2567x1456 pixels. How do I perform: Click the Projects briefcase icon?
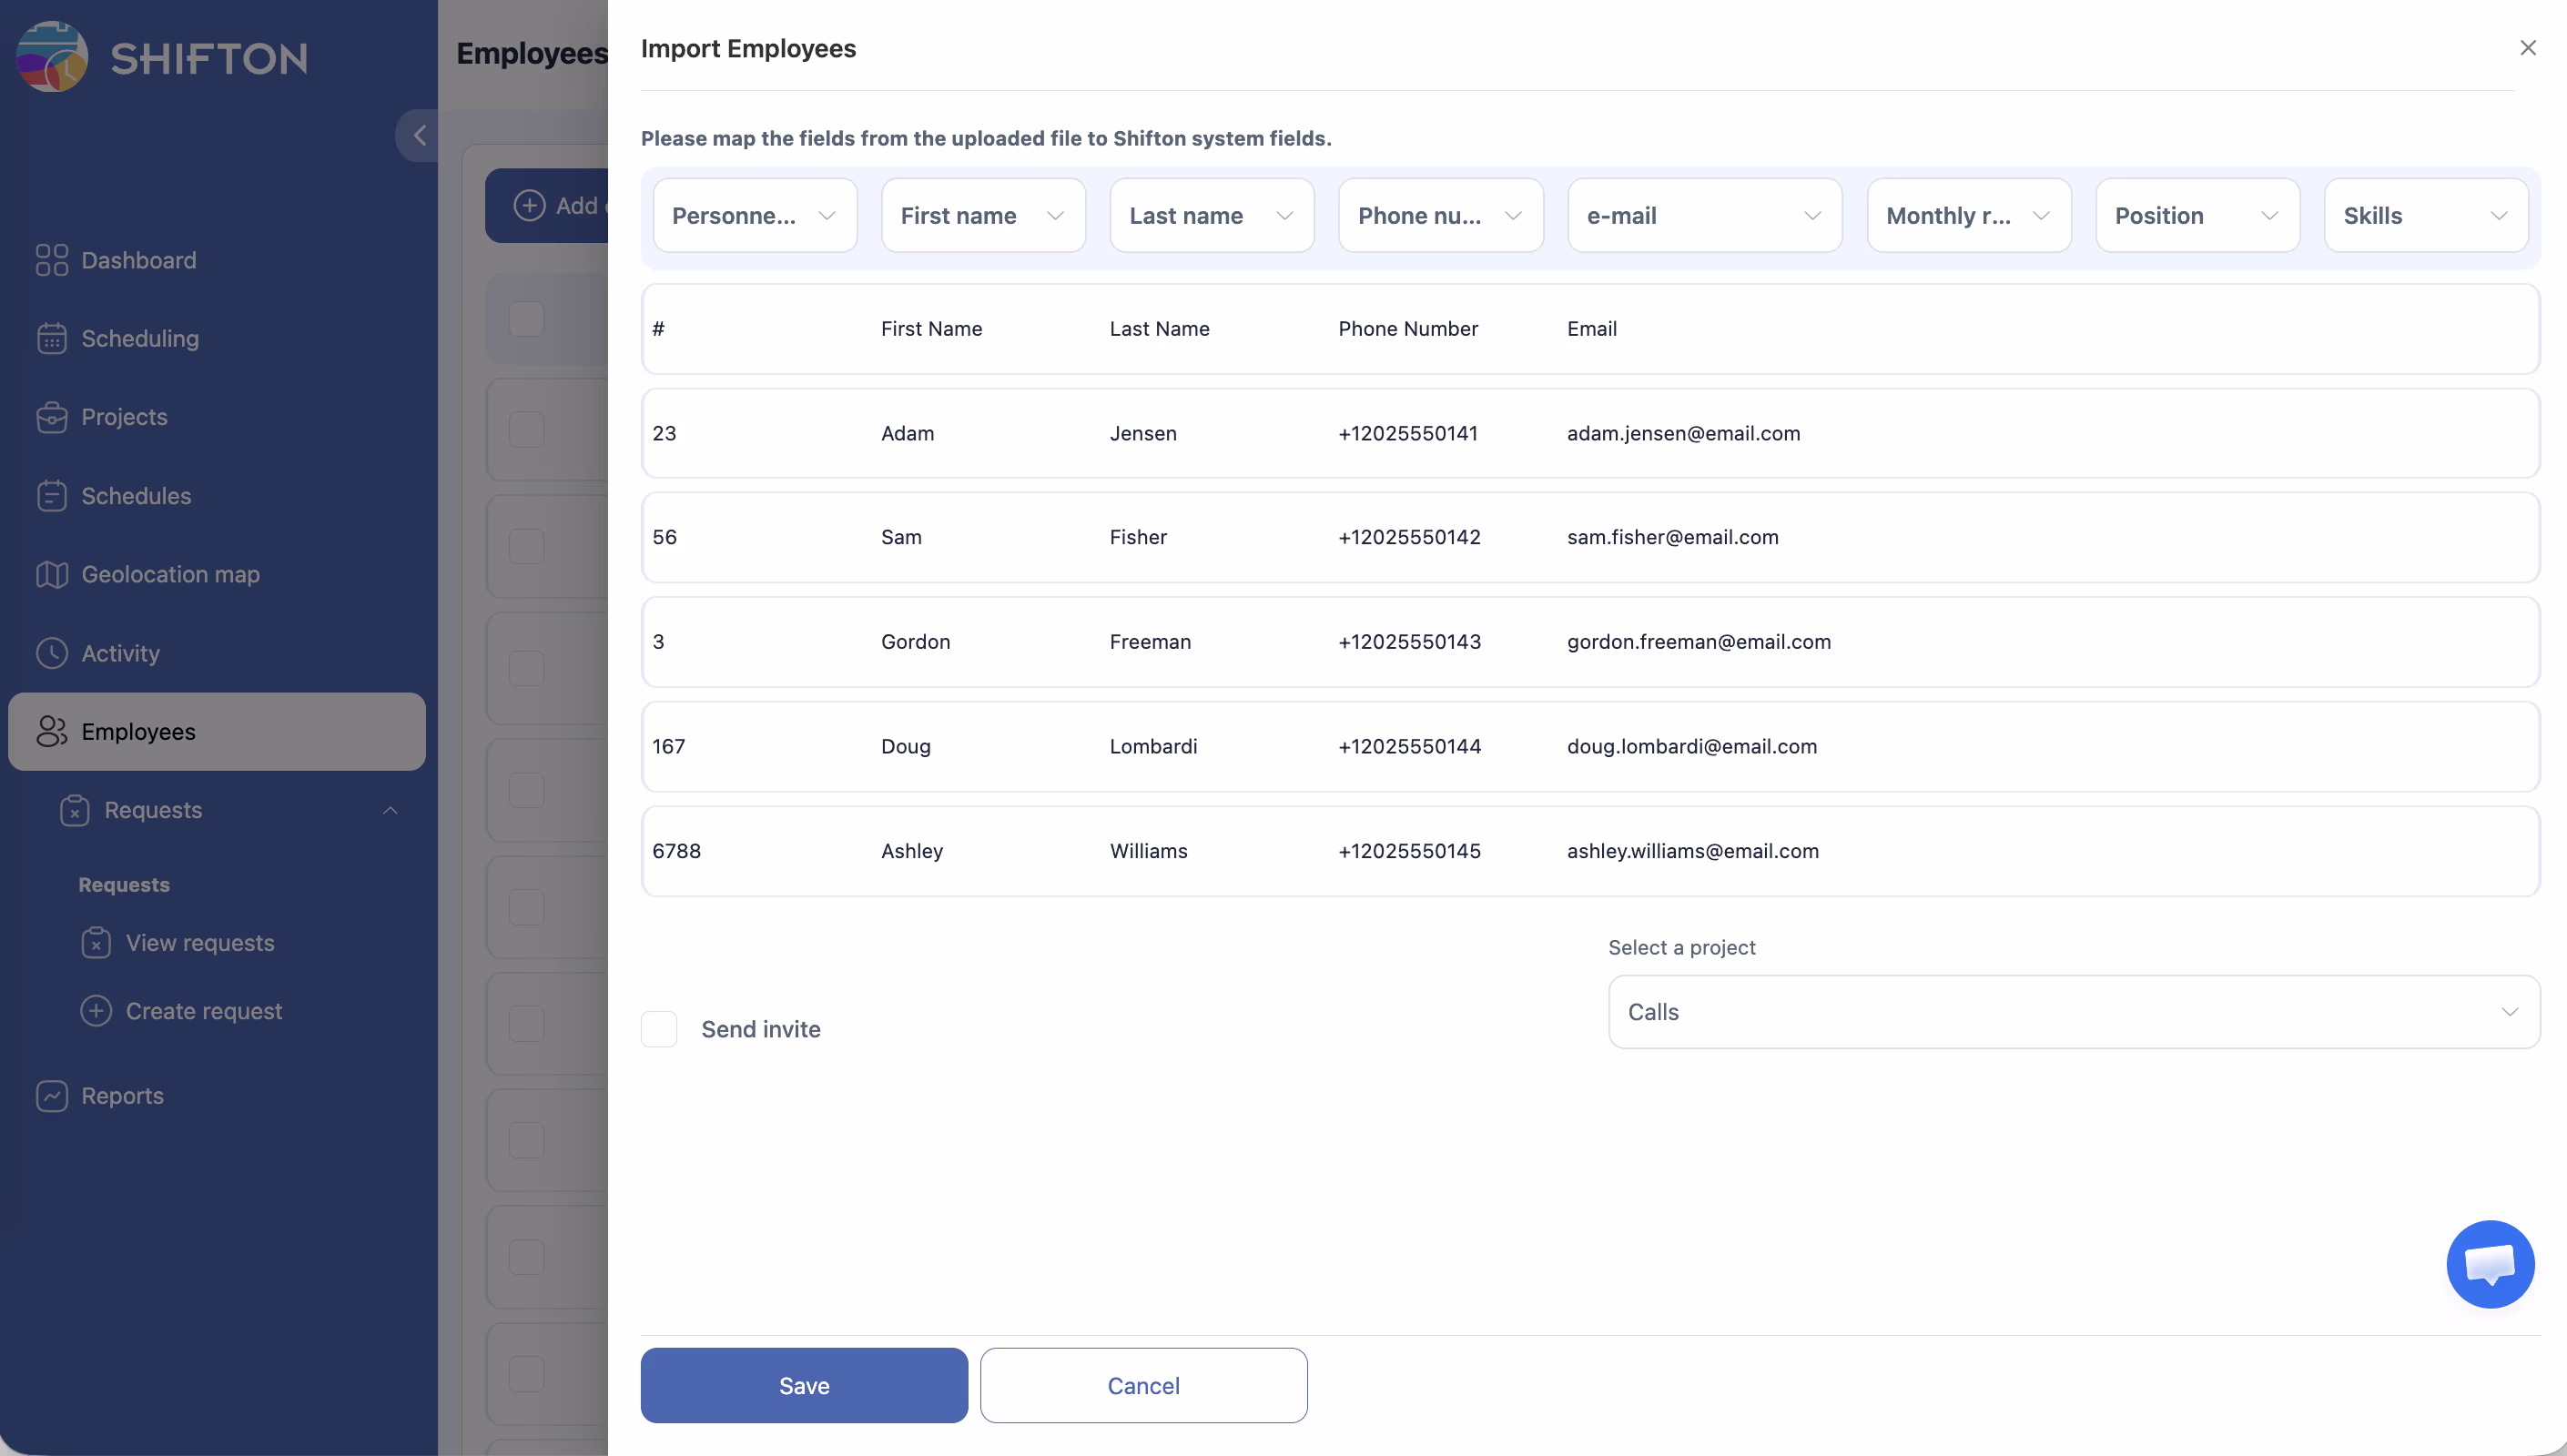(51, 417)
